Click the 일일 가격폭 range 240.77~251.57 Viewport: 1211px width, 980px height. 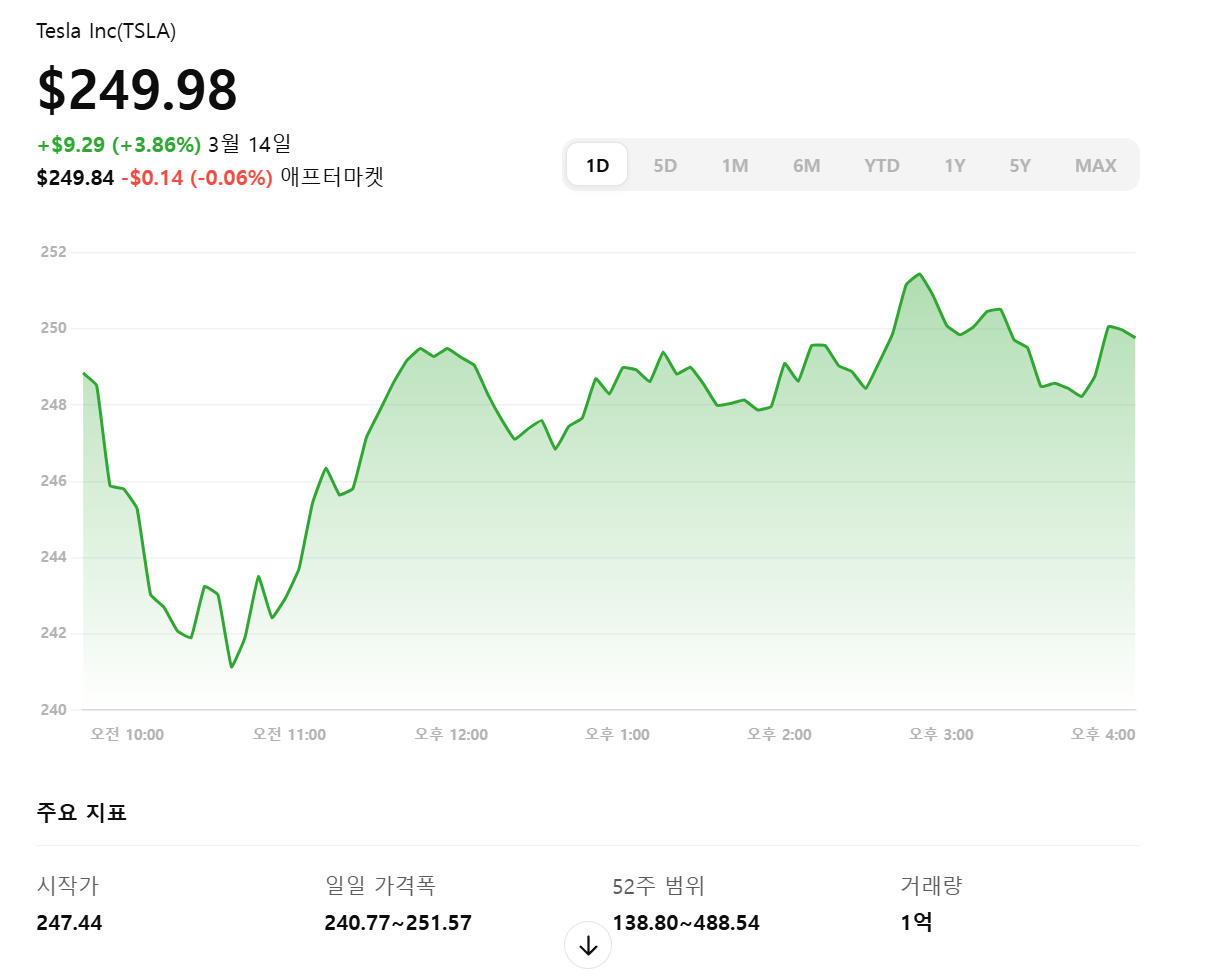click(x=396, y=922)
